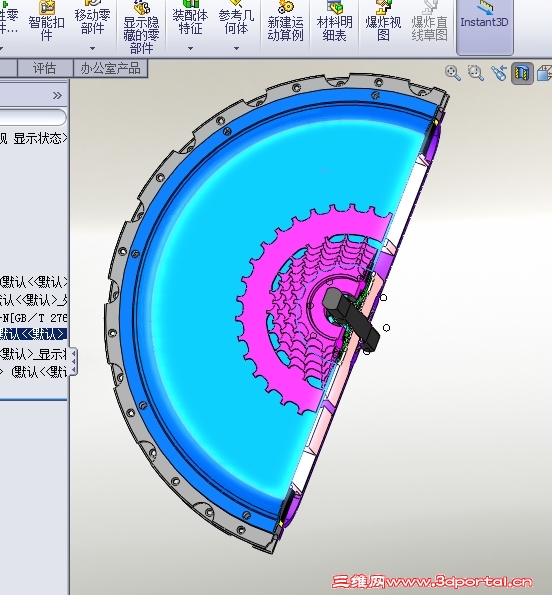Switch to the Office Products (办公室产品) tab
The image size is (552, 595).
click(x=110, y=68)
